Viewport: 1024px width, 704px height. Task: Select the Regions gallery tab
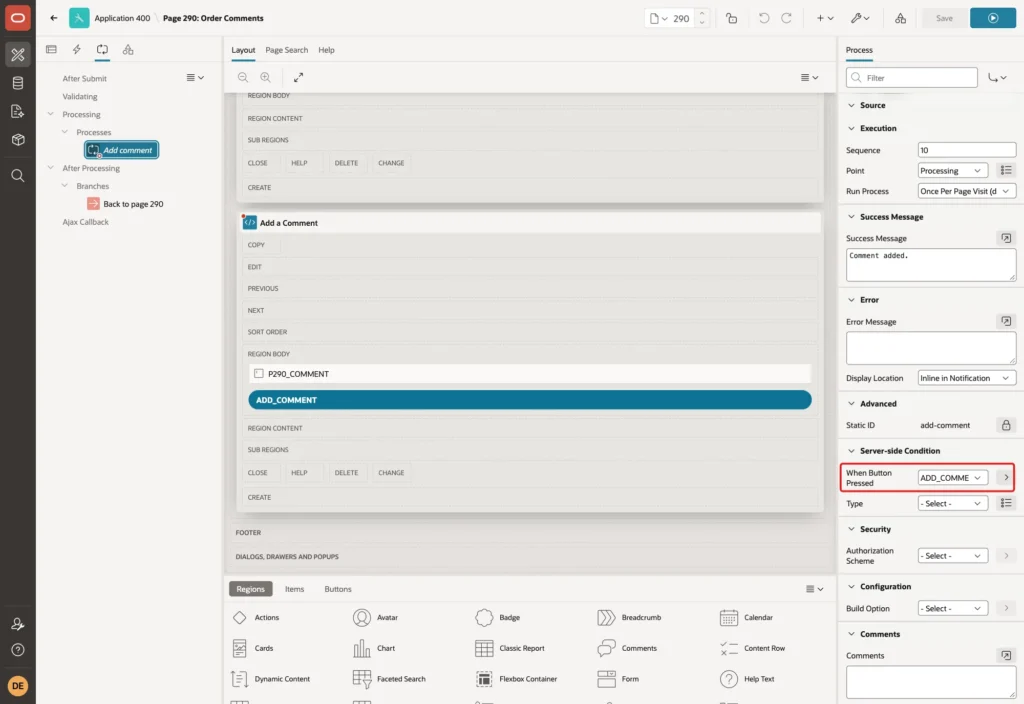(x=250, y=588)
